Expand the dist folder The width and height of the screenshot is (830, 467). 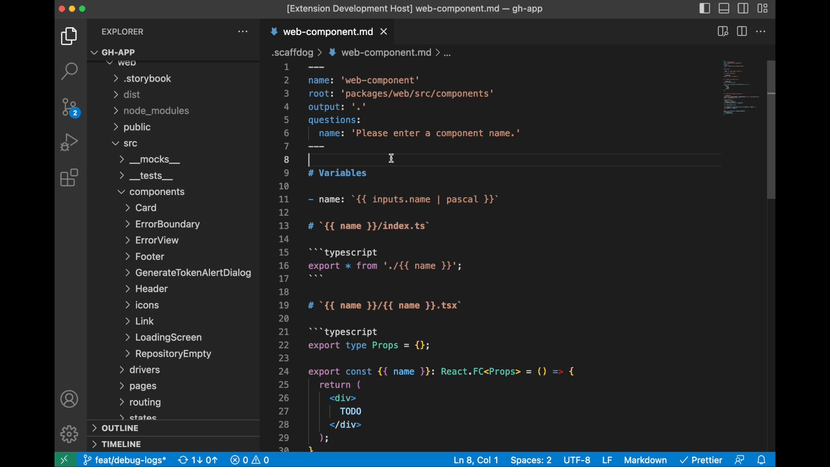tap(174, 94)
